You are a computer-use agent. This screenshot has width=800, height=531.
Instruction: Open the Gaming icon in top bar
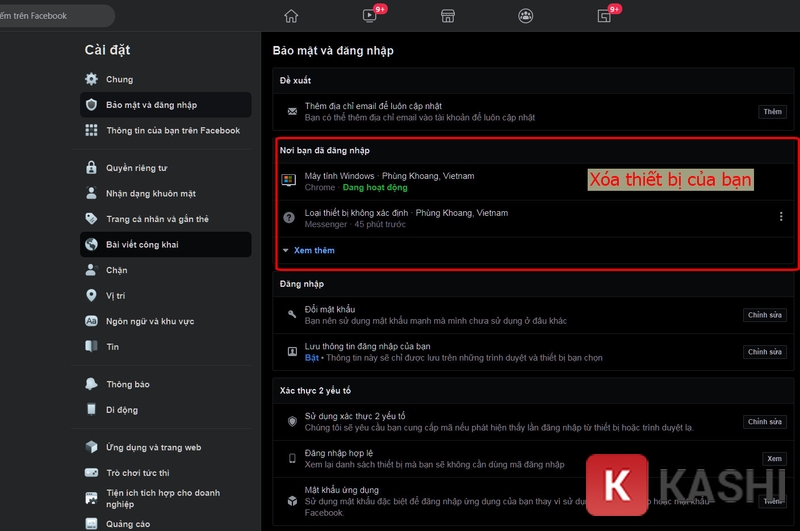pos(604,15)
